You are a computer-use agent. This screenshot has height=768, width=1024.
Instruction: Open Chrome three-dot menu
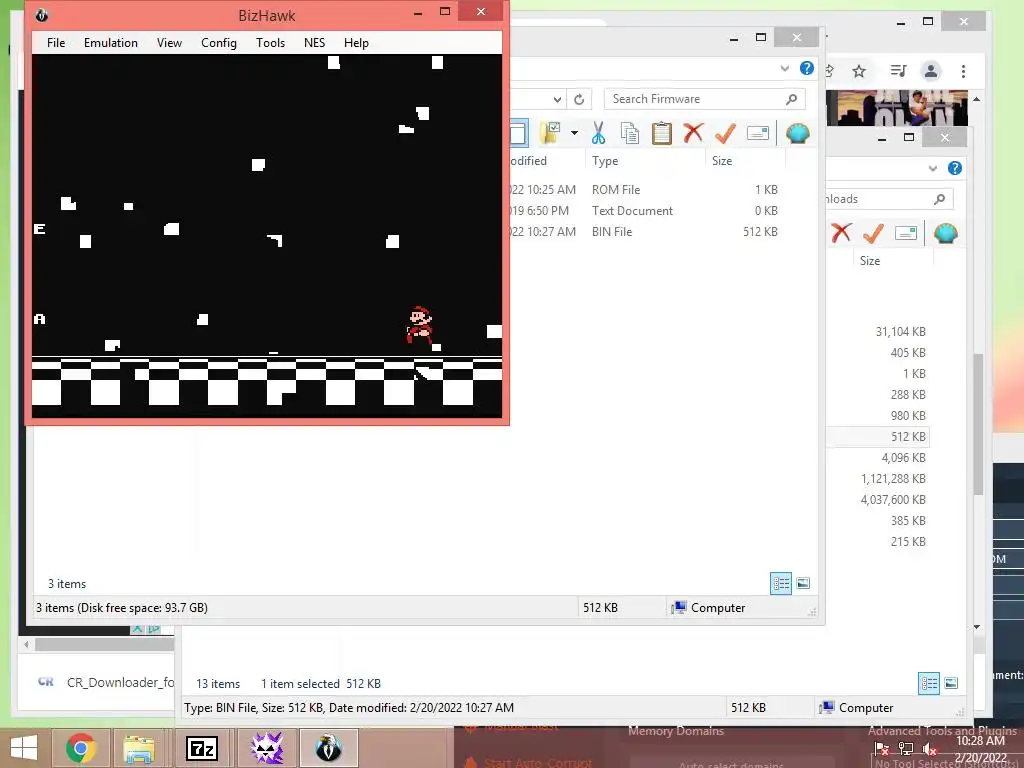pos(963,71)
